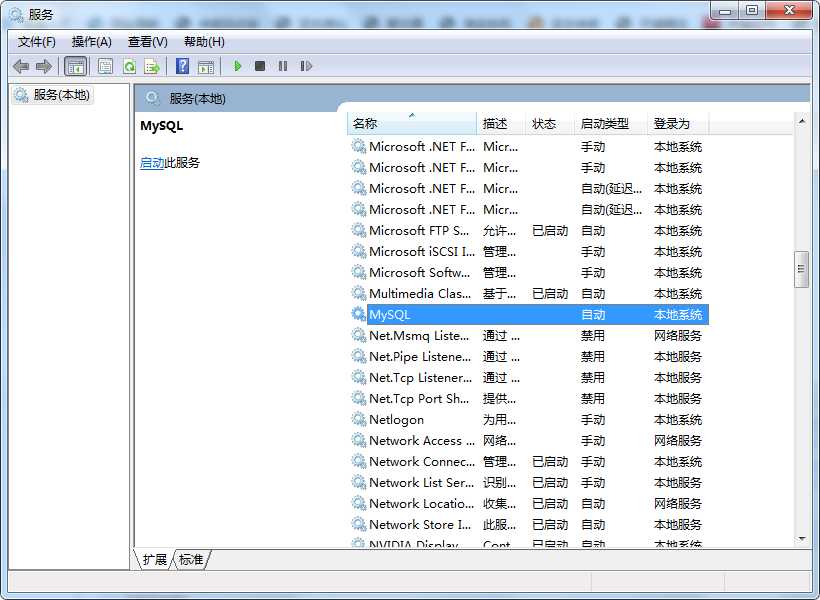820x600 pixels.
Task: Click gear icon of the MySQL row
Action: (358, 314)
